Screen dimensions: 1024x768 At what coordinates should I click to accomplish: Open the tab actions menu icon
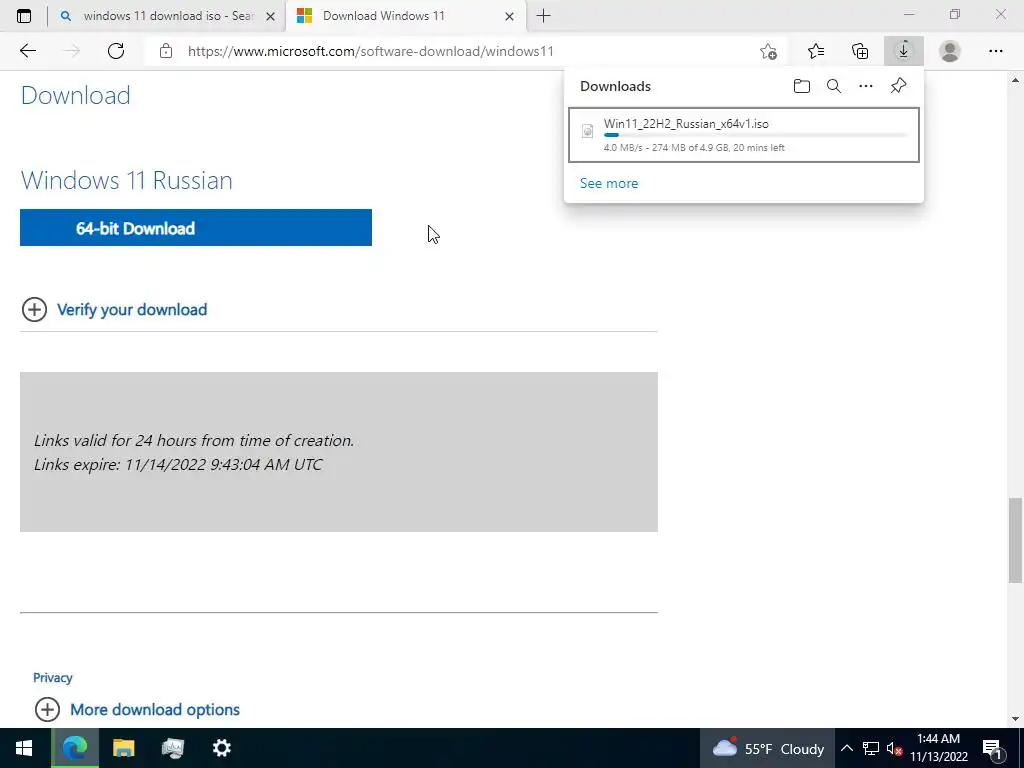(24, 16)
